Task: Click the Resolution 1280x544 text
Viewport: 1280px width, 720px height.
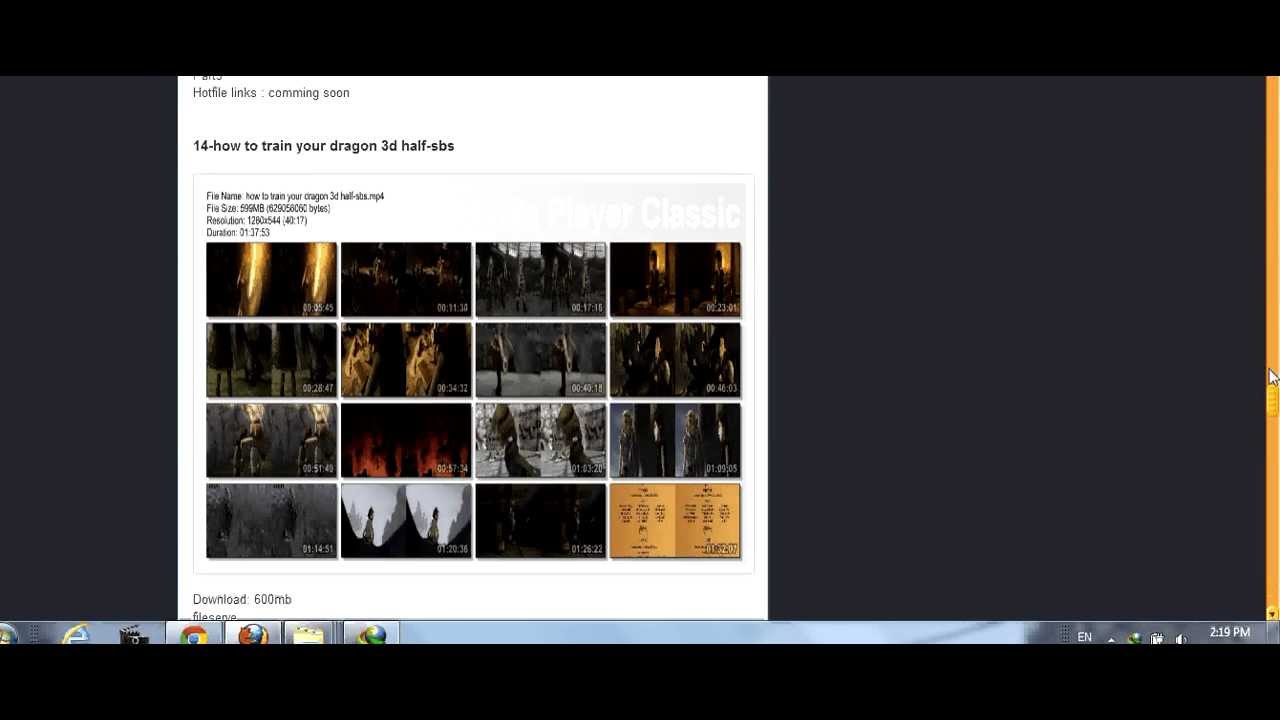Action: click(x=257, y=221)
